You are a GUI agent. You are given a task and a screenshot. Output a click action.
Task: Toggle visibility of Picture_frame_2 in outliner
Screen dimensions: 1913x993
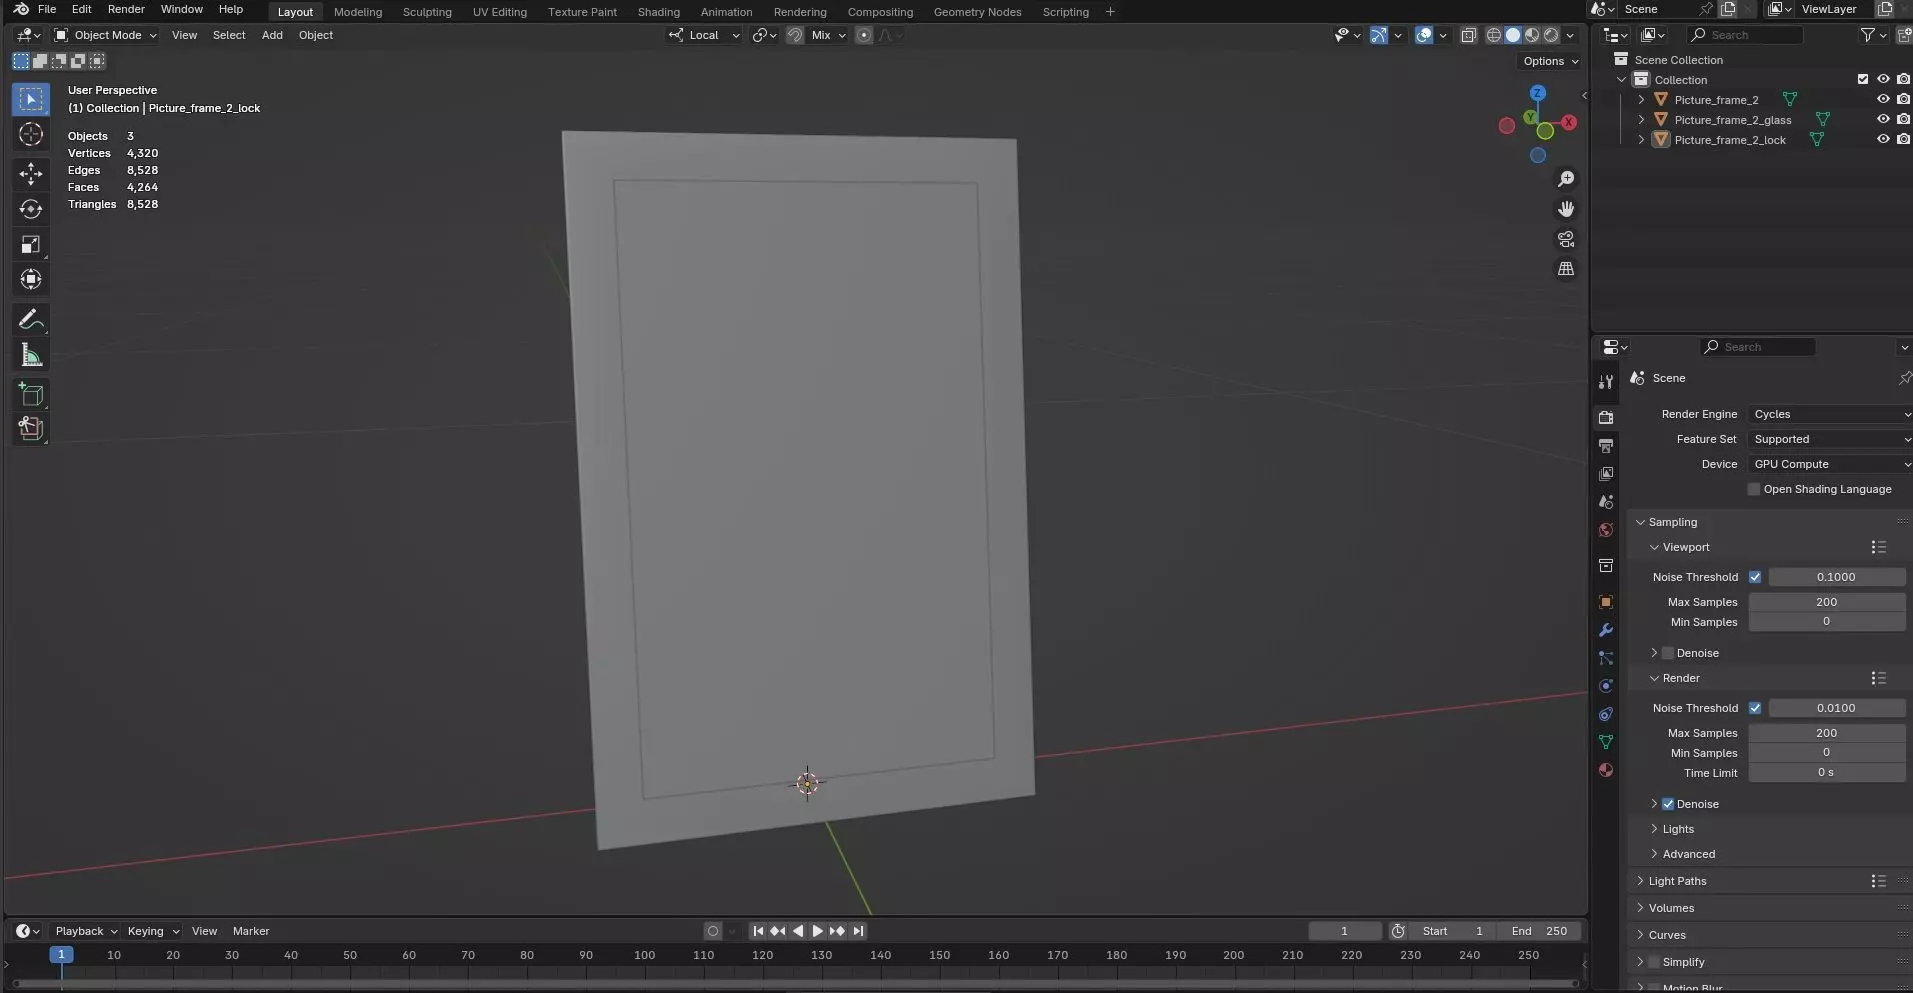(x=1883, y=99)
